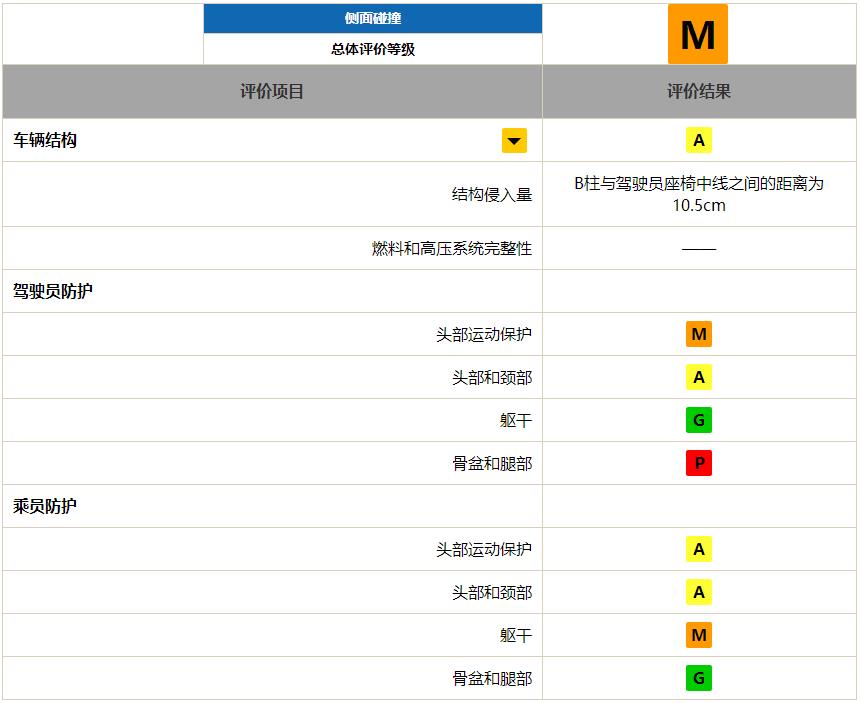This screenshot has width=861, height=703.
Task: Click the 头部运动保护 label under 驾驶员防护
Action: (x=484, y=334)
